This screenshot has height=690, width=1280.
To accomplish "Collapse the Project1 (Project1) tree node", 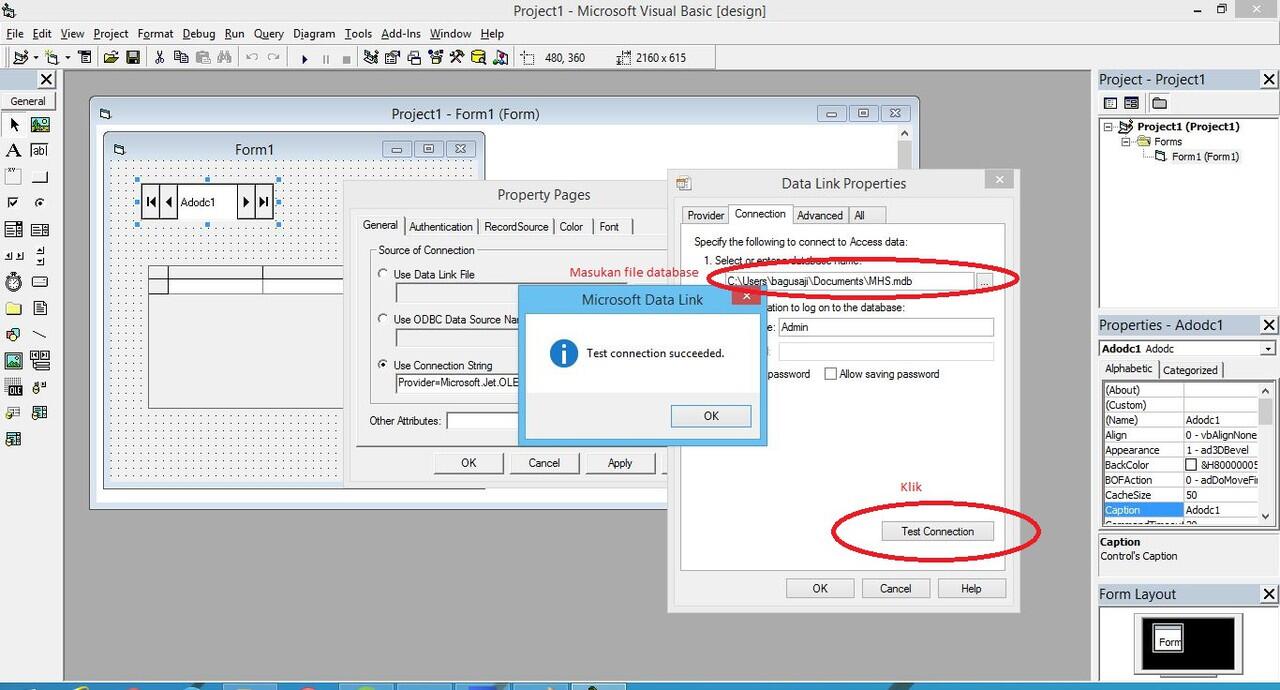I will coord(1109,127).
